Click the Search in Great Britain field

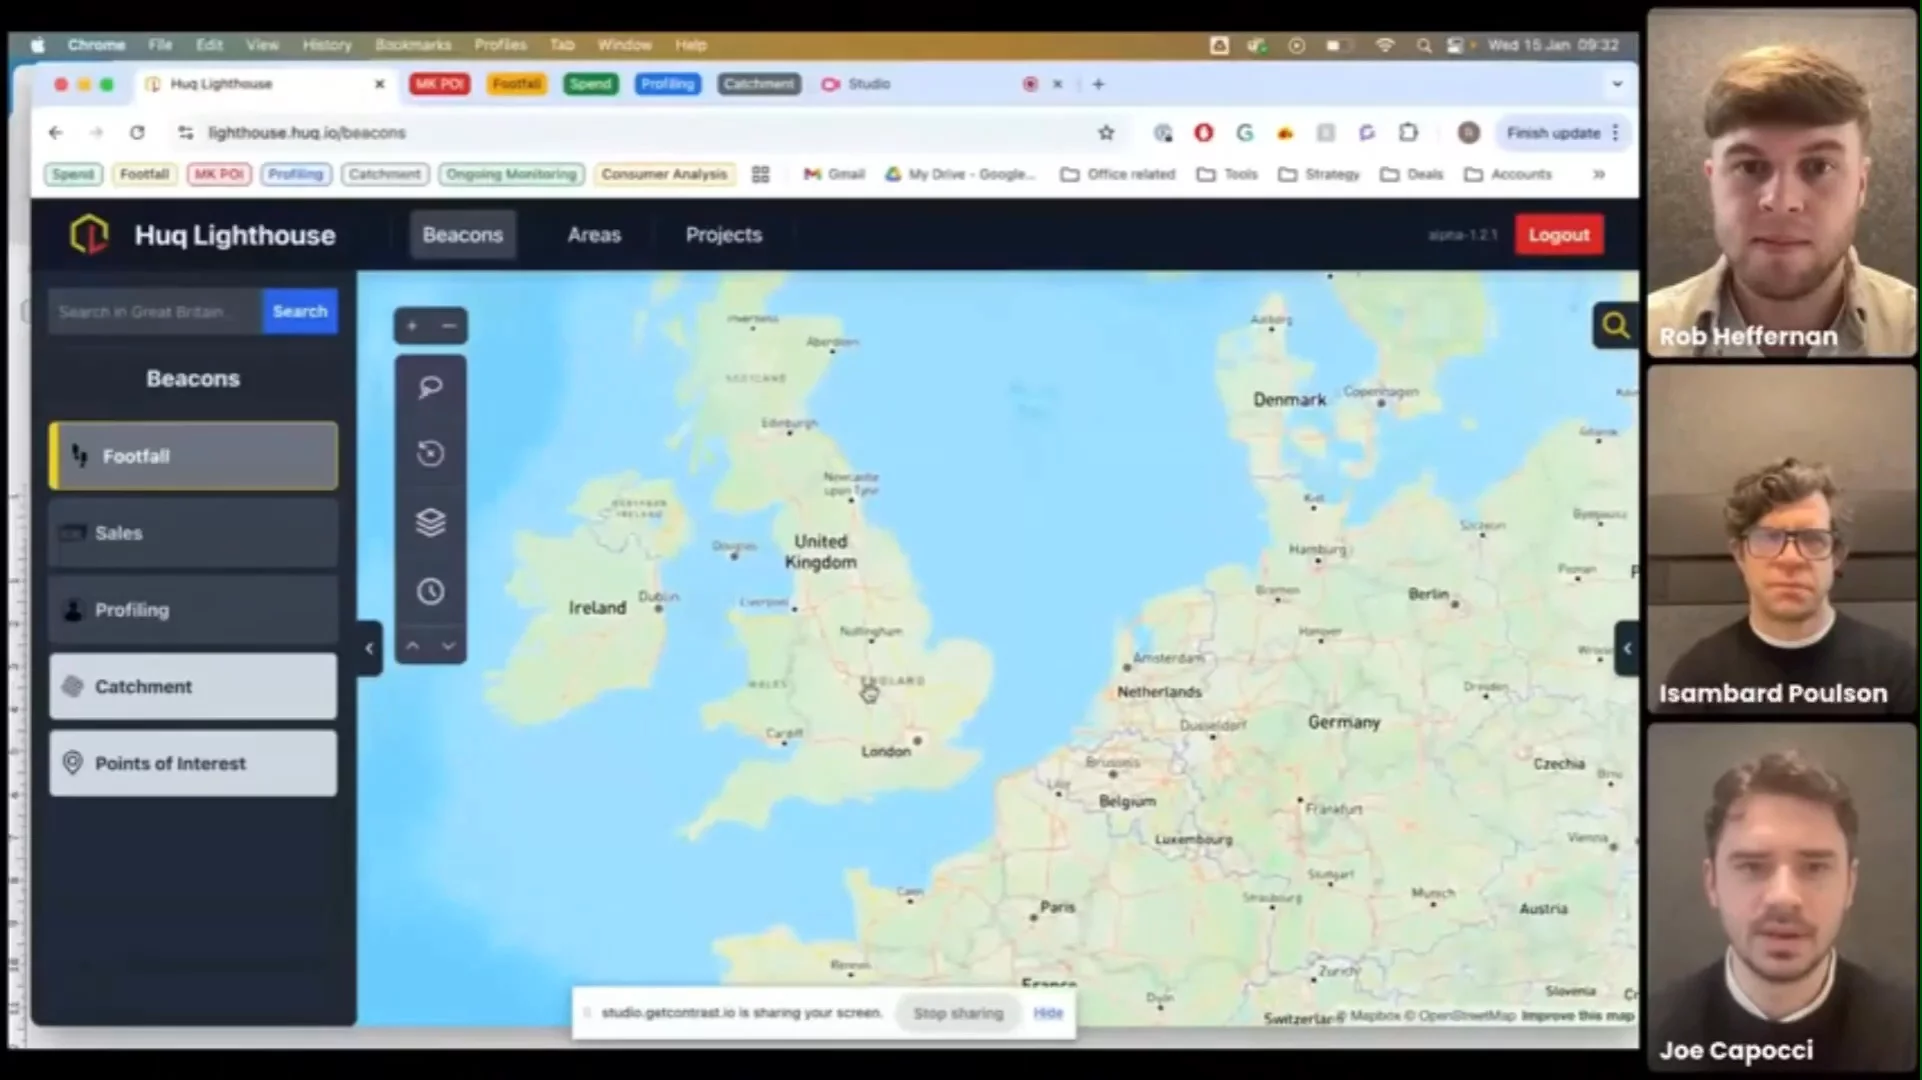[x=156, y=311]
